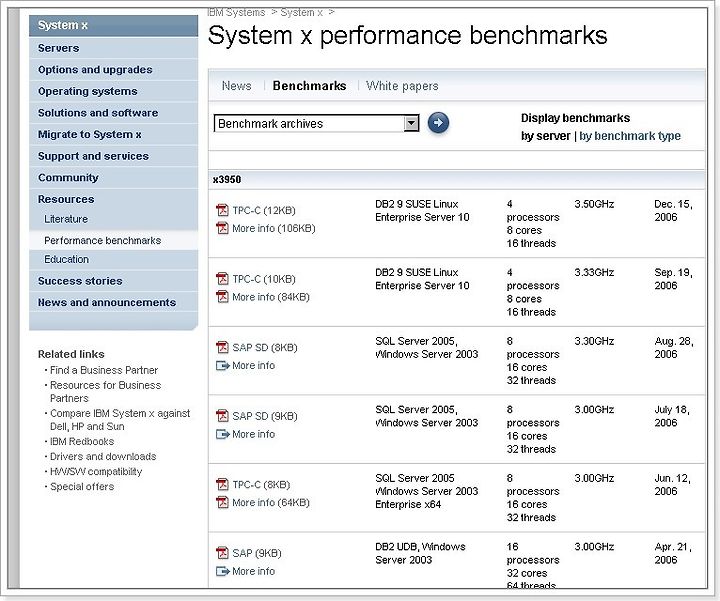The height and width of the screenshot is (601, 720).
Task: Click PDF icon beside More info (84KB)
Action: (x=222, y=297)
